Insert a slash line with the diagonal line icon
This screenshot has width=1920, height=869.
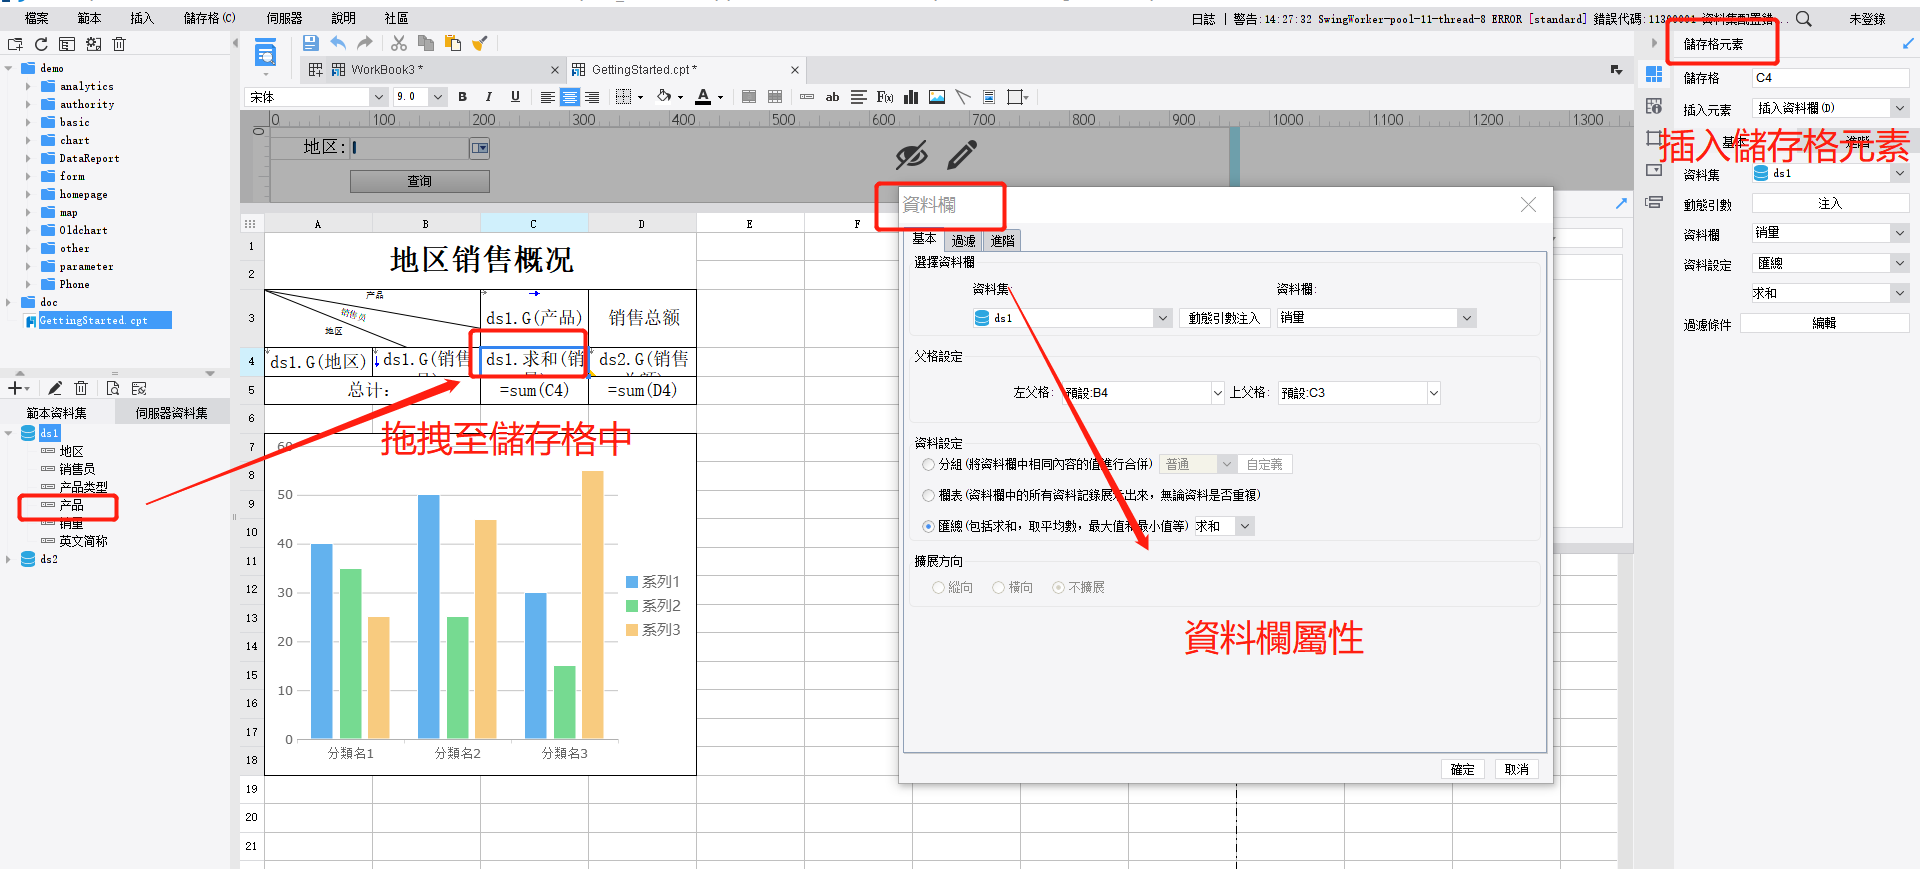[963, 97]
